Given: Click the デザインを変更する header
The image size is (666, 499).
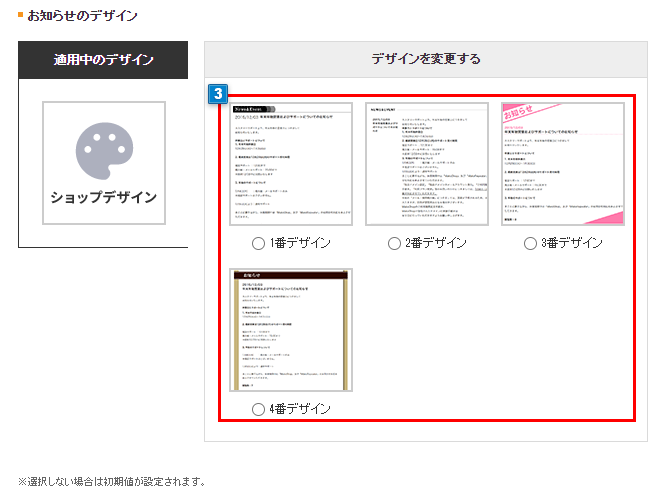Looking at the screenshot, I should coord(426,59).
